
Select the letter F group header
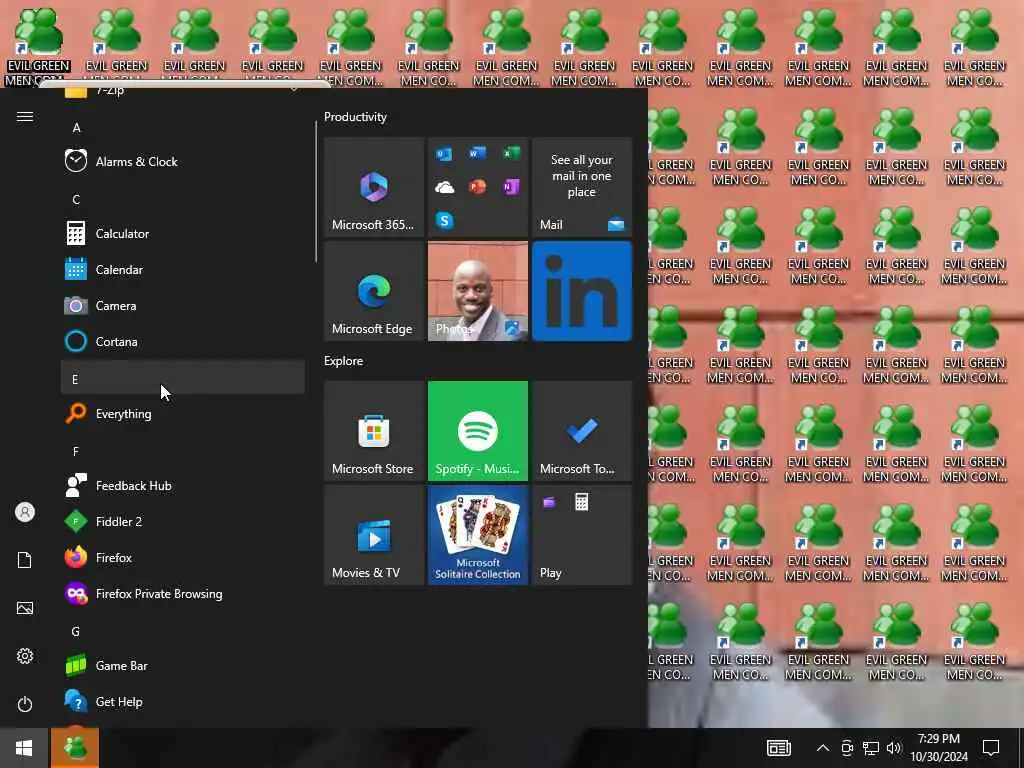182,451
